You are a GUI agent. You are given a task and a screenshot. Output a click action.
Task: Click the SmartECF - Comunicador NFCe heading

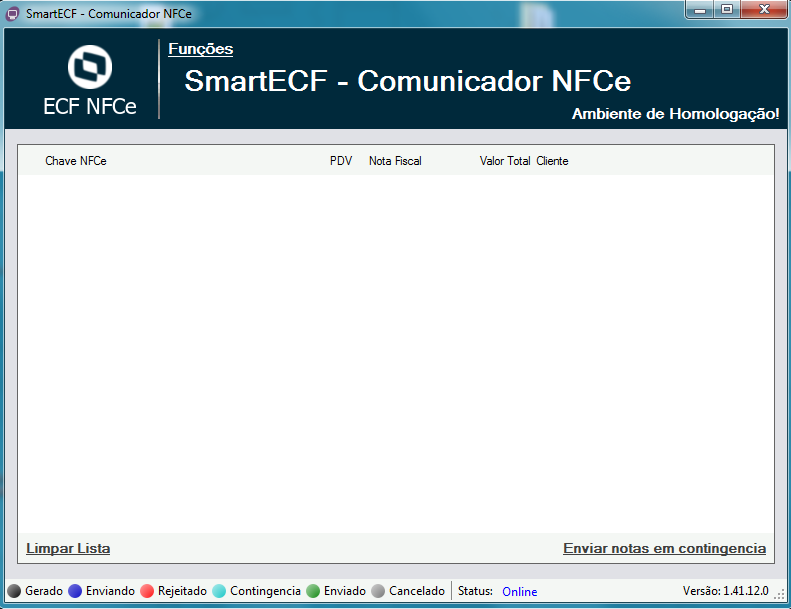[408, 81]
